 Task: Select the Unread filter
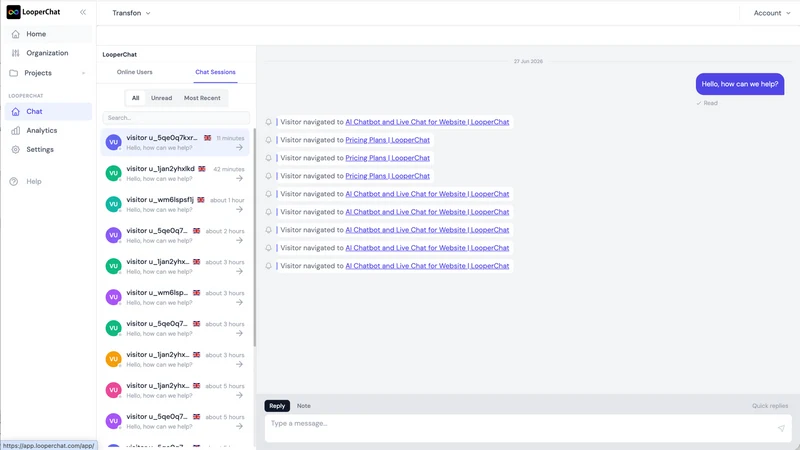pos(161,98)
